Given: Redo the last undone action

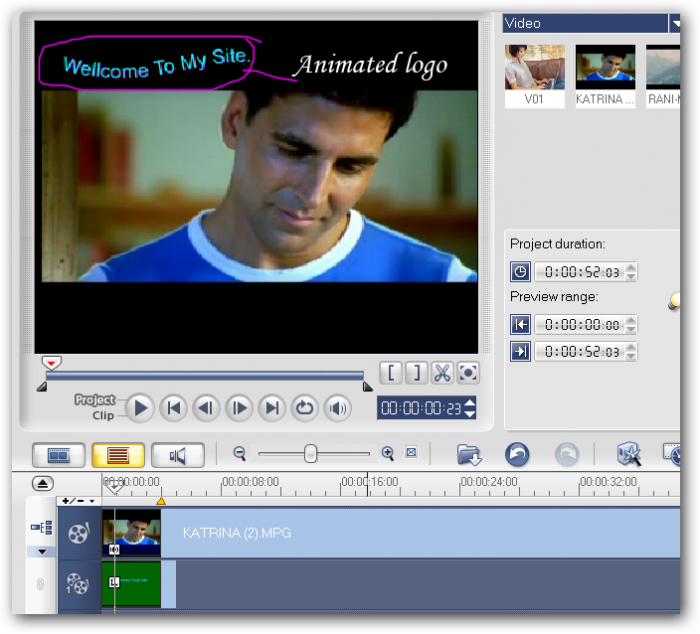Looking at the screenshot, I should point(567,455).
